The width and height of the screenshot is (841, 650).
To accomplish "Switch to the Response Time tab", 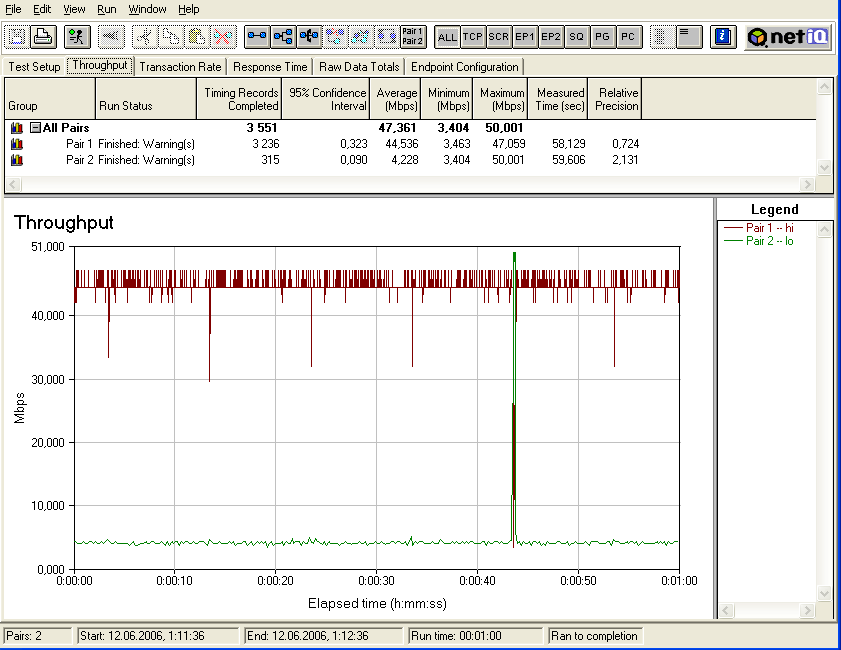I will pyautogui.click(x=270, y=67).
